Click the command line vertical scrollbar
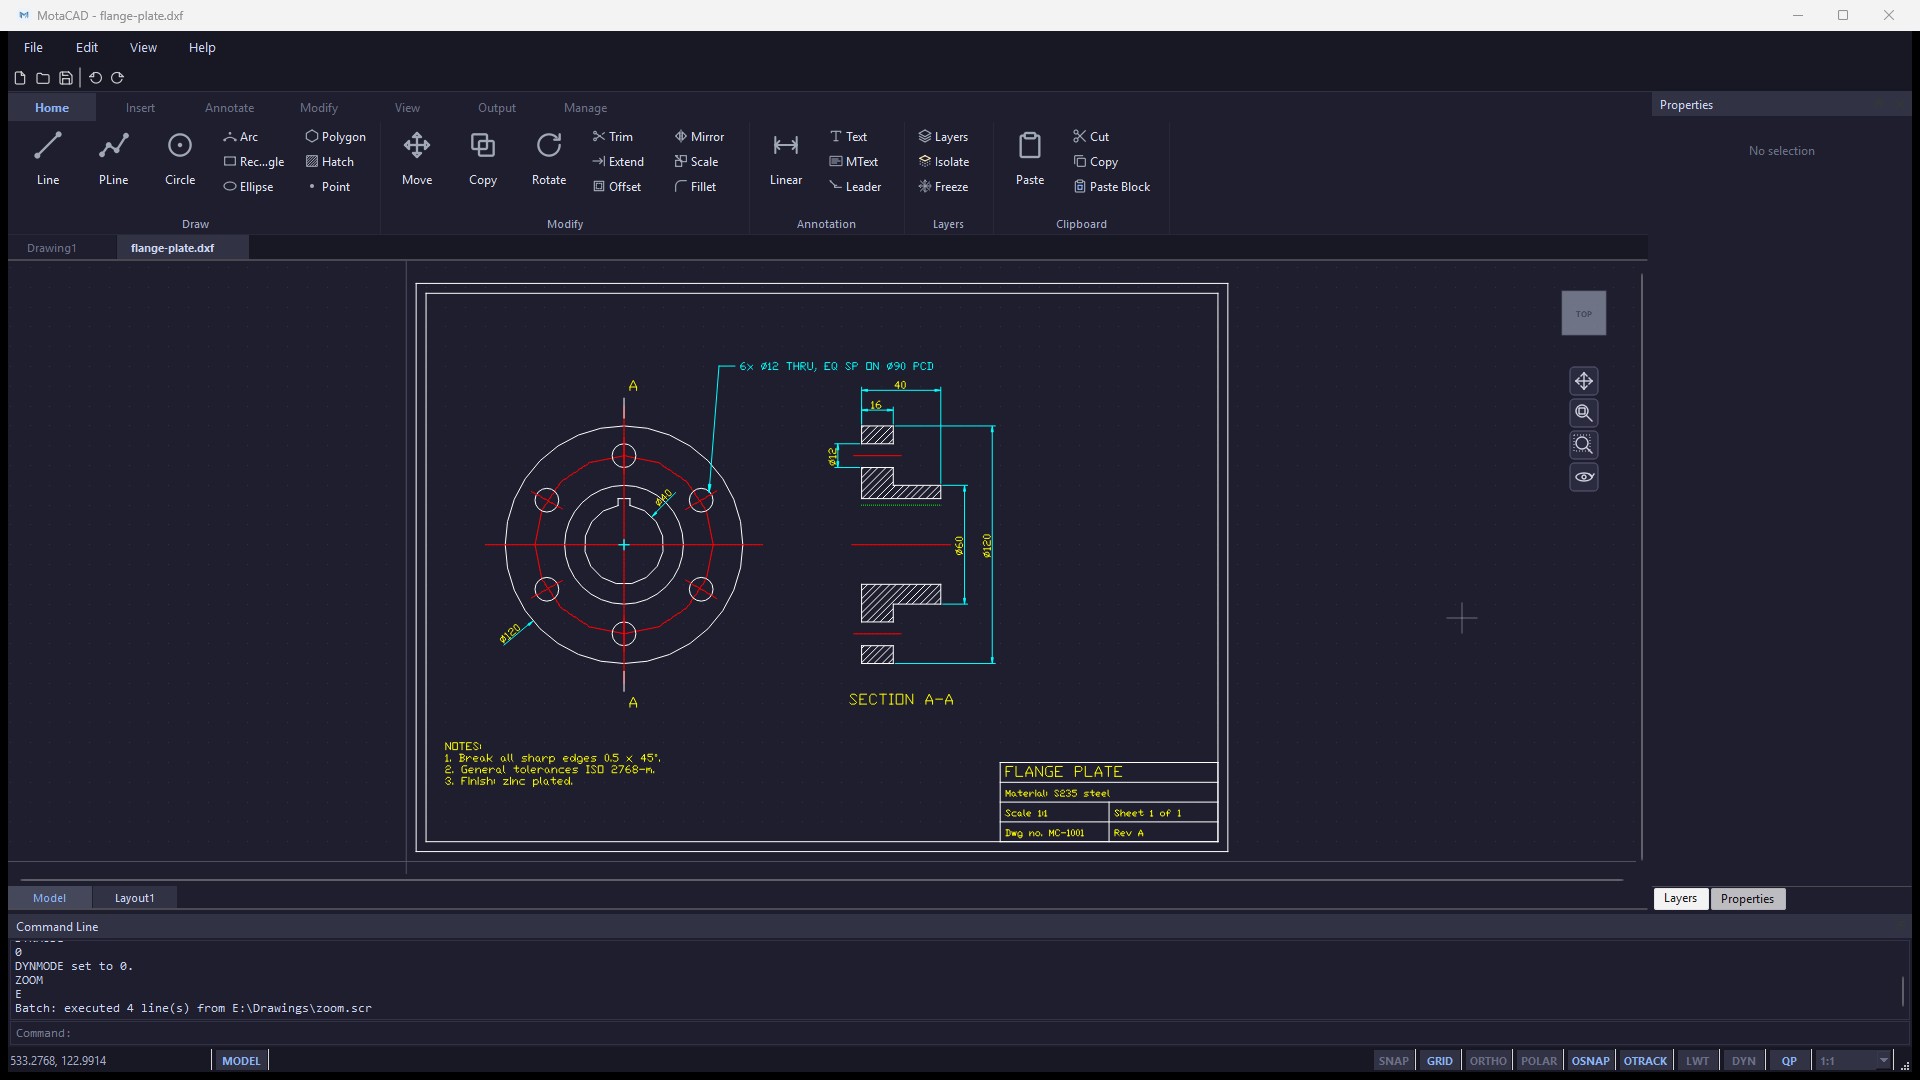Viewport: 1920px width, 1080px height. pyautogui.click(x=1903, y=991)
